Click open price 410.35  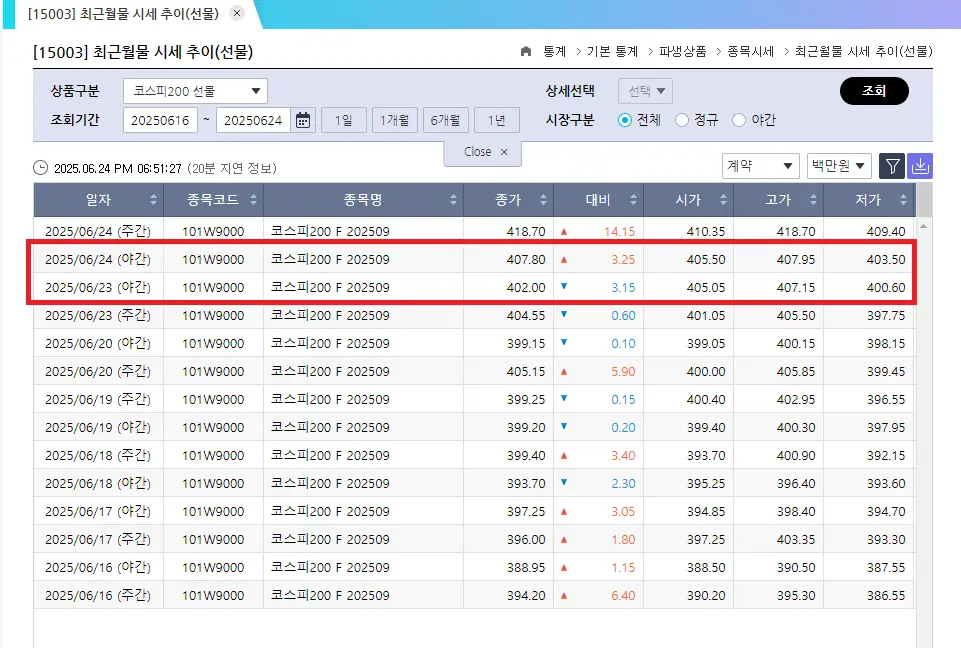[x=705, y=232]
